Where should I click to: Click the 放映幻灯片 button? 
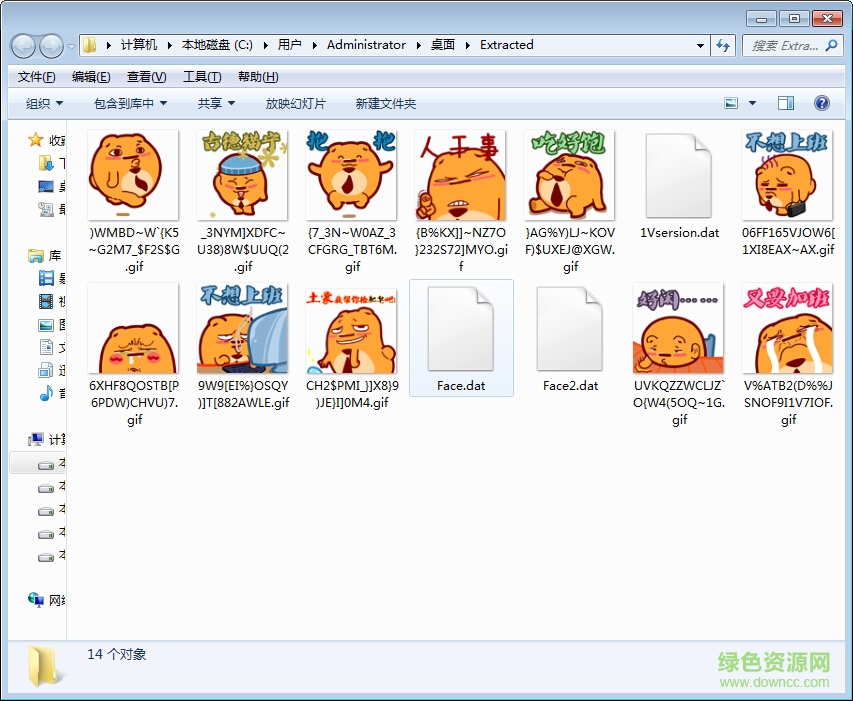coord(295,103)
